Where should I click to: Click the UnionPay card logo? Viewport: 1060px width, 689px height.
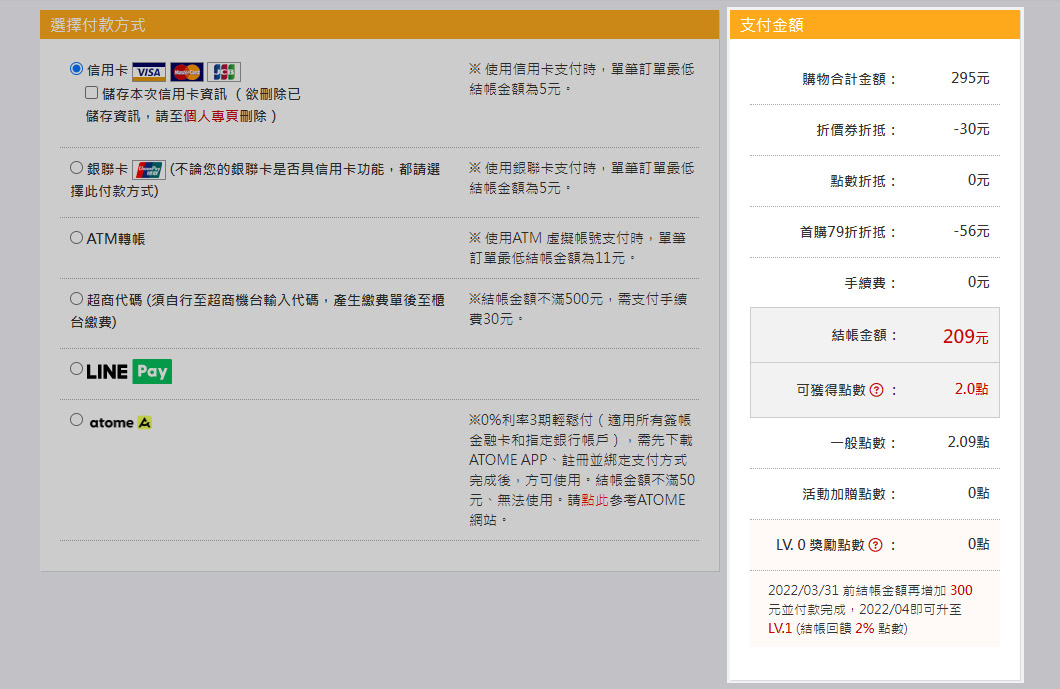(x=148, y=170)
